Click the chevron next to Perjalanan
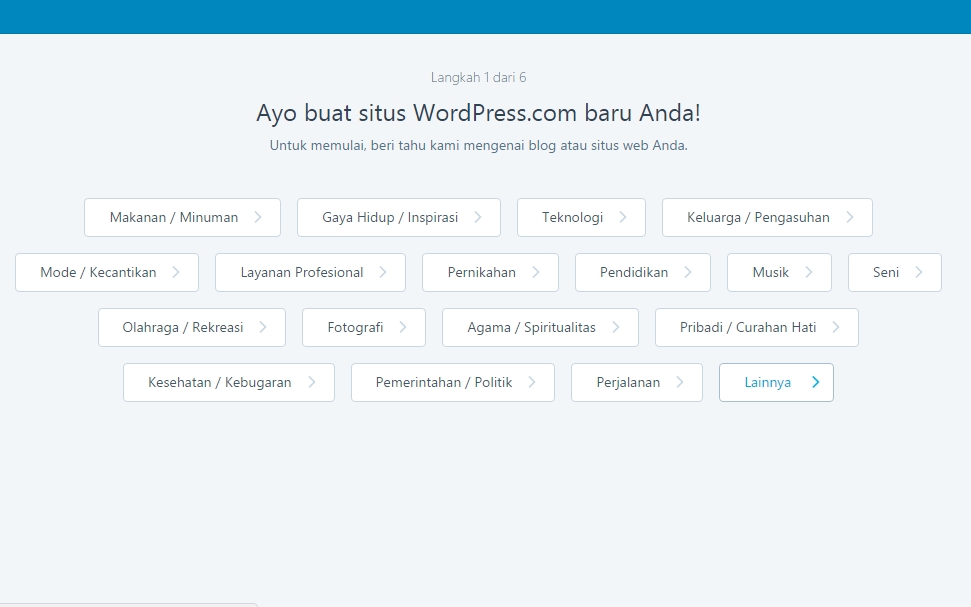This screenshot has width=971, height=607. [x=680, y=383]
